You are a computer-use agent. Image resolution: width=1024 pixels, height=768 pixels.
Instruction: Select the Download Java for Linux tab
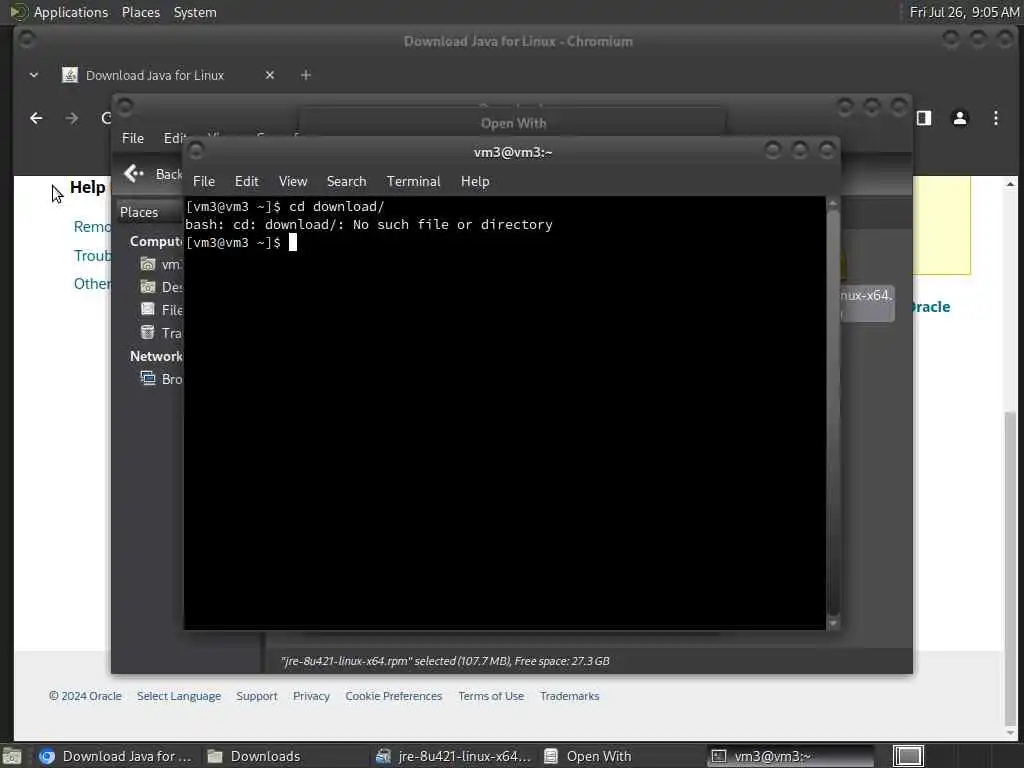[x=155, y=75]
